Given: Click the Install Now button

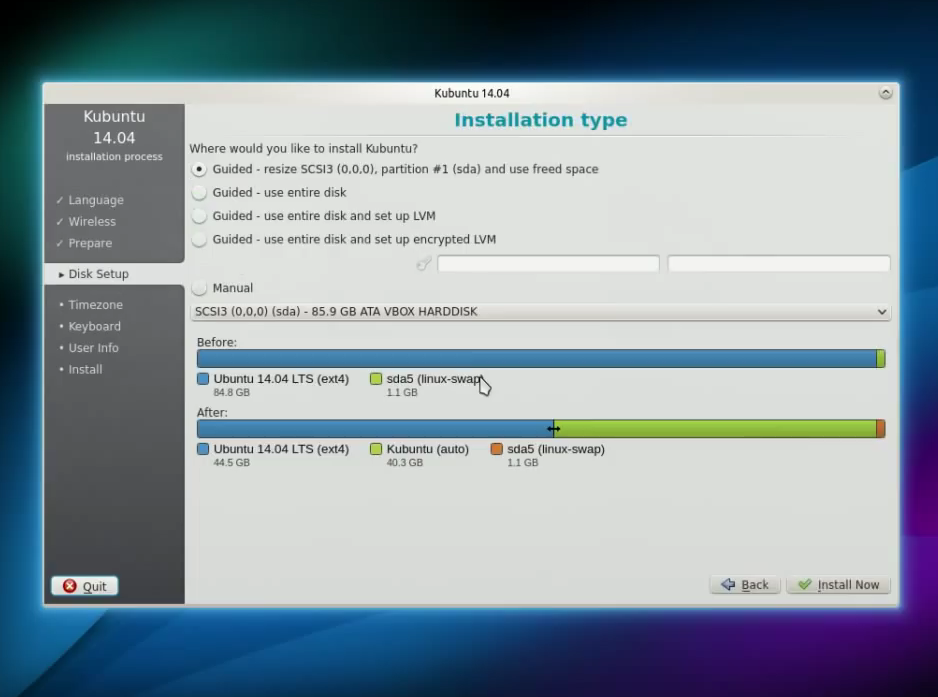Looking at the screenshot, I should point(838,585).
